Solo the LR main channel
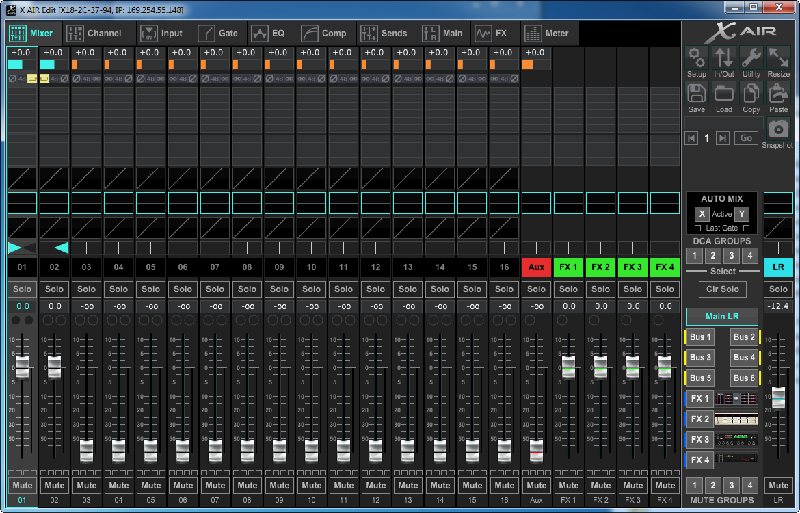Screen dimensions: 800x513 [x=778, y=289]
